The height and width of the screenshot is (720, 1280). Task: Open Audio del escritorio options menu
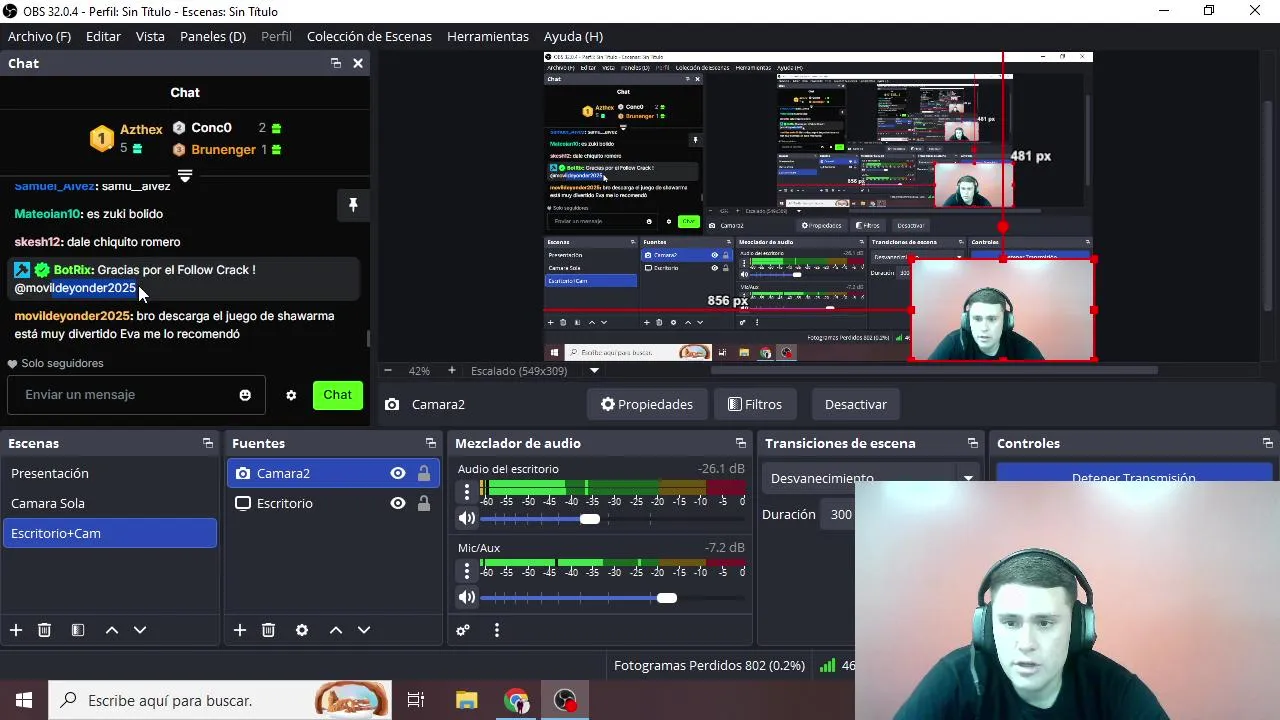(x=466, y=491)
